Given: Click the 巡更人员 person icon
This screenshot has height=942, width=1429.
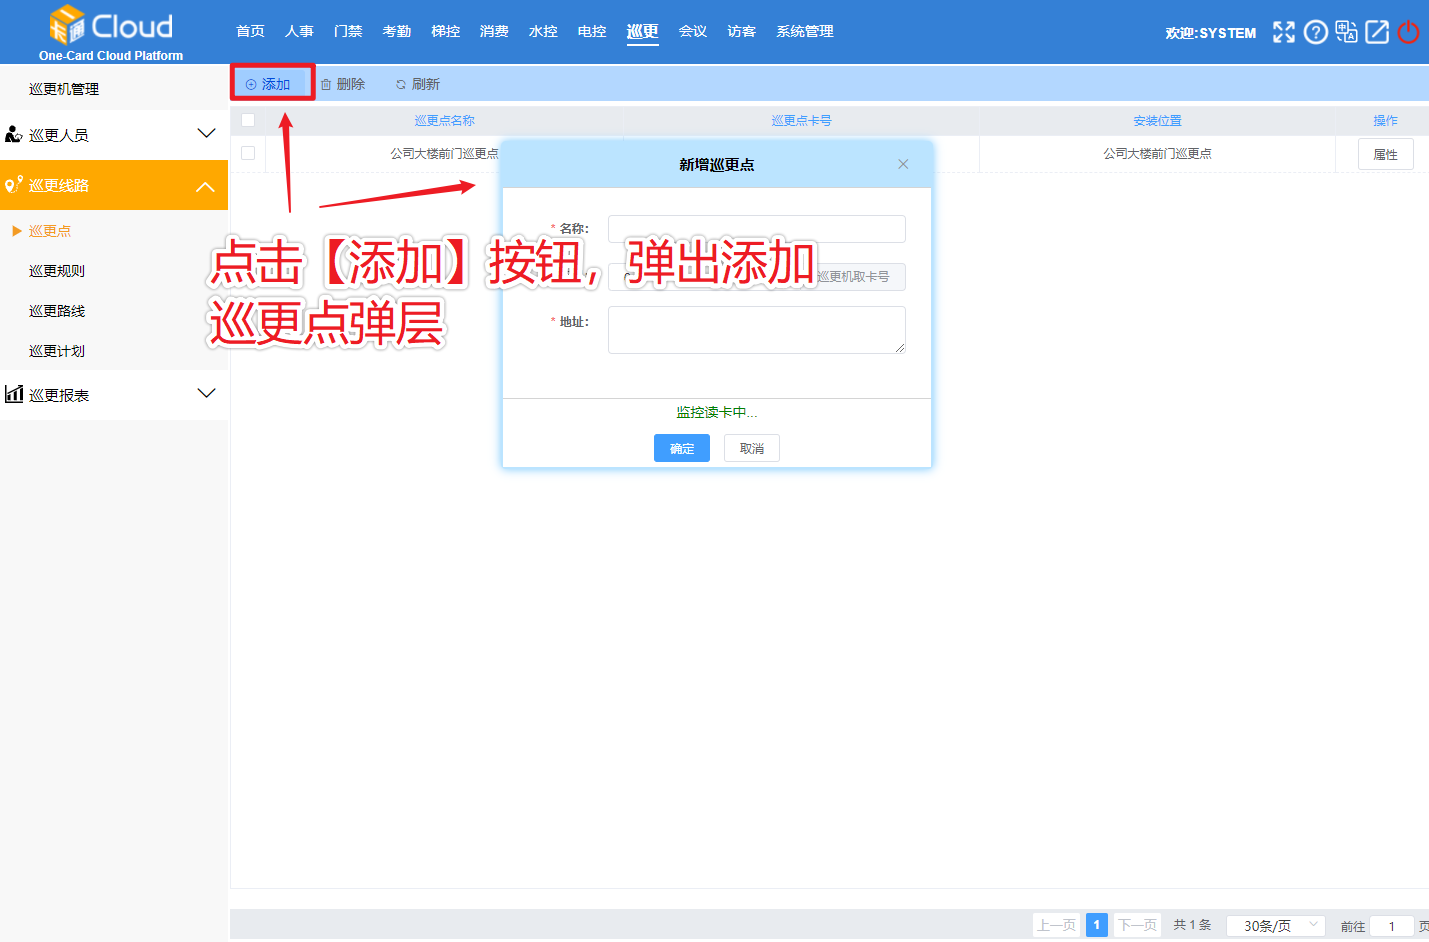Looking at the screenshot, I should click(14, 134).
